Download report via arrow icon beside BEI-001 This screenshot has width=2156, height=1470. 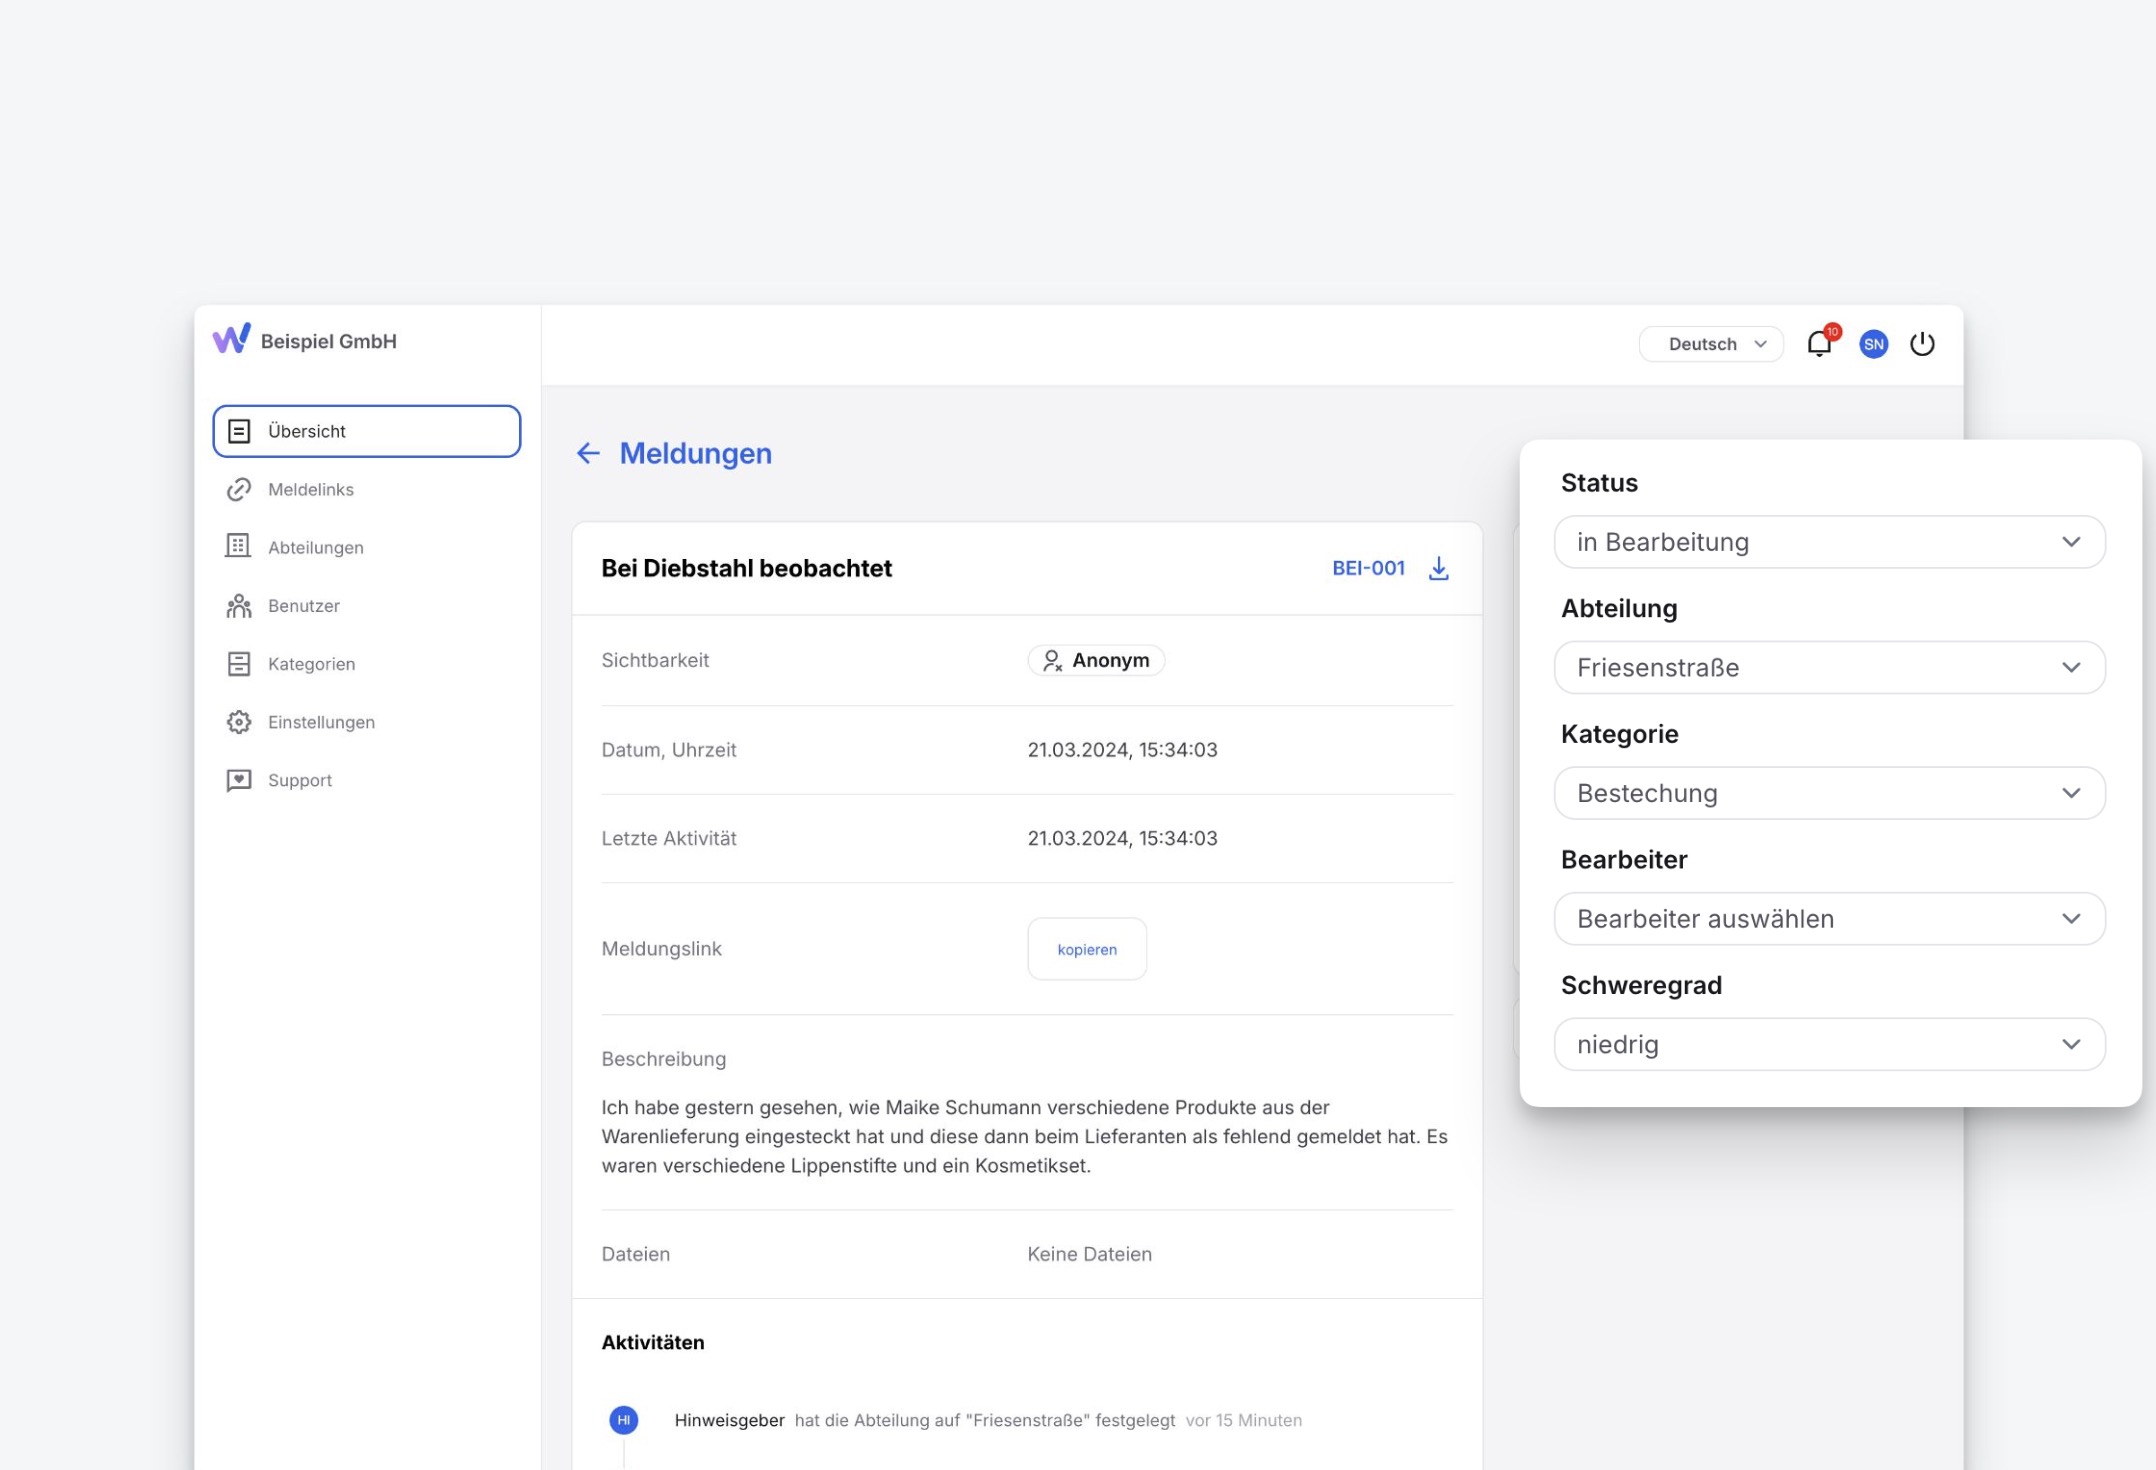pos(1438,568)
